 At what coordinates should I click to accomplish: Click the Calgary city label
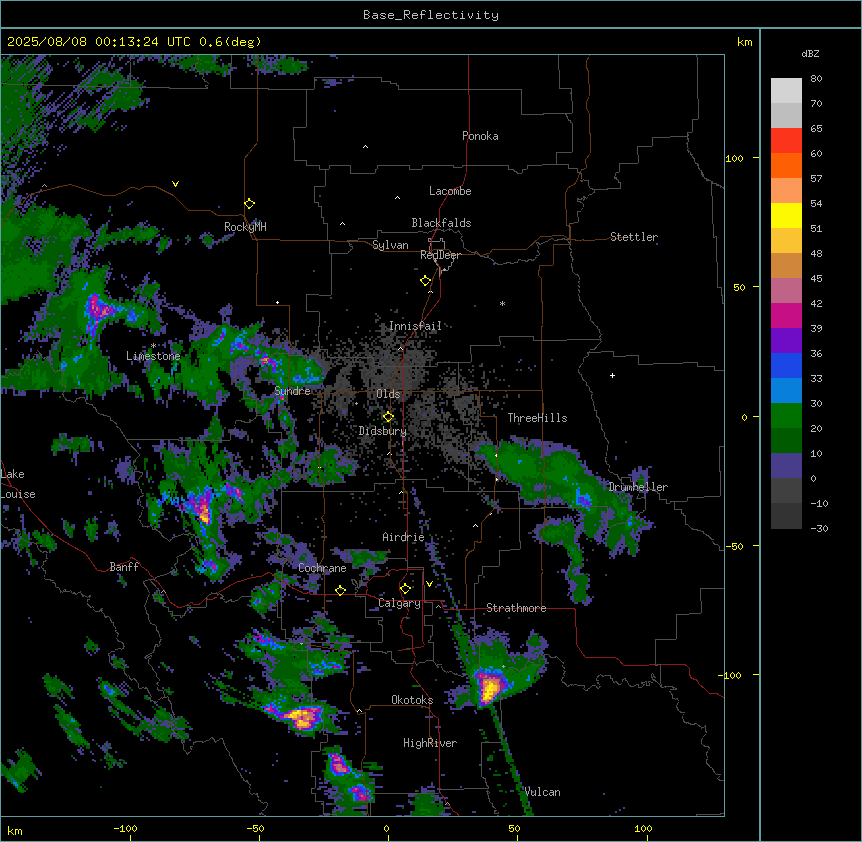pyautogui.click(x=399, y=603)
